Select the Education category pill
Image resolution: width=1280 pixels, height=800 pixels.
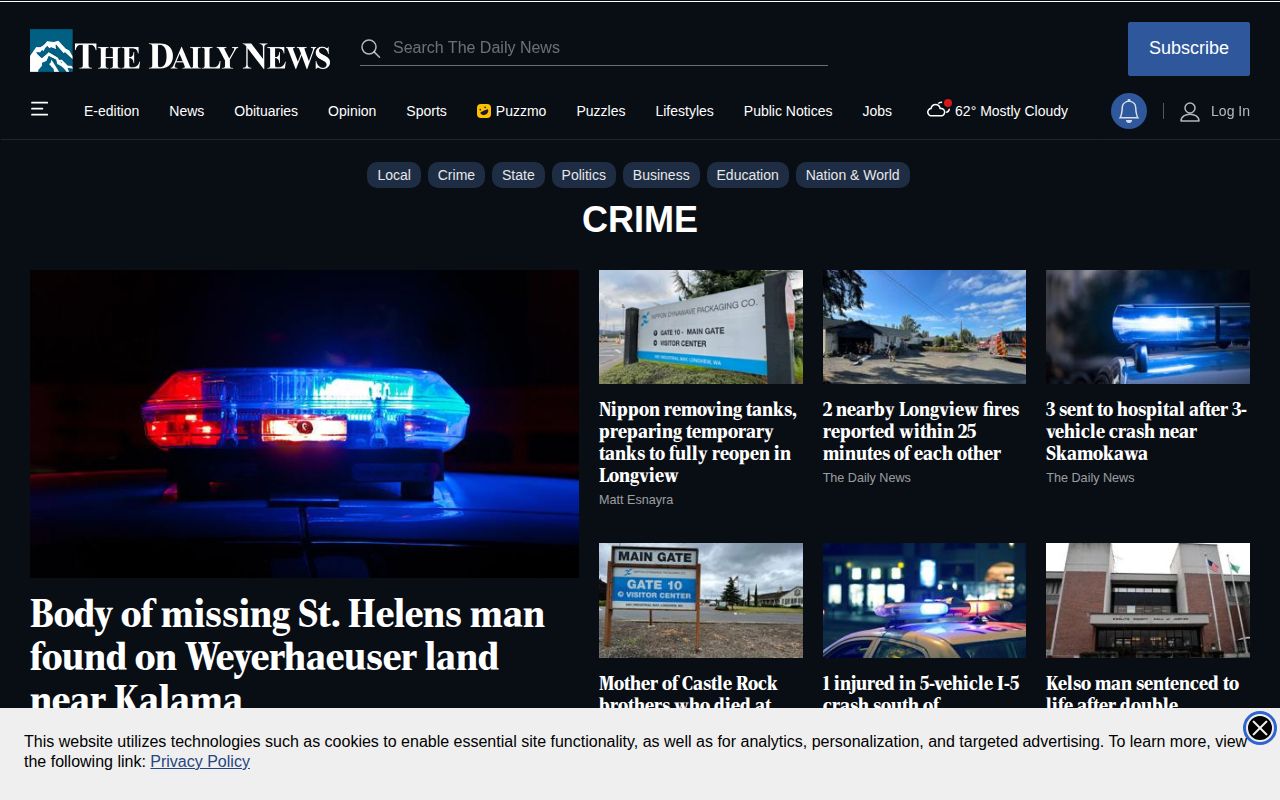click(x=747, y=175)
